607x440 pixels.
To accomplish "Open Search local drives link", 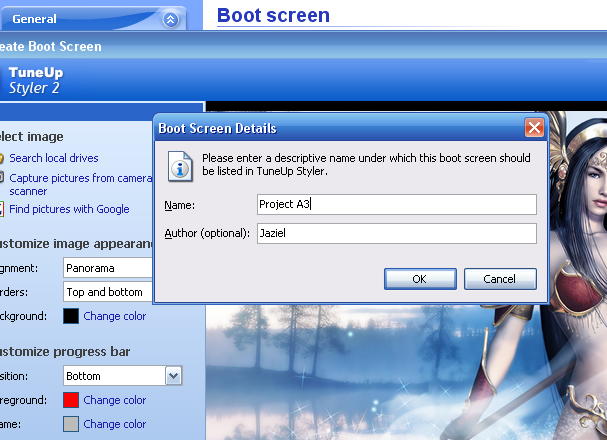I will (x=54, y=158).
